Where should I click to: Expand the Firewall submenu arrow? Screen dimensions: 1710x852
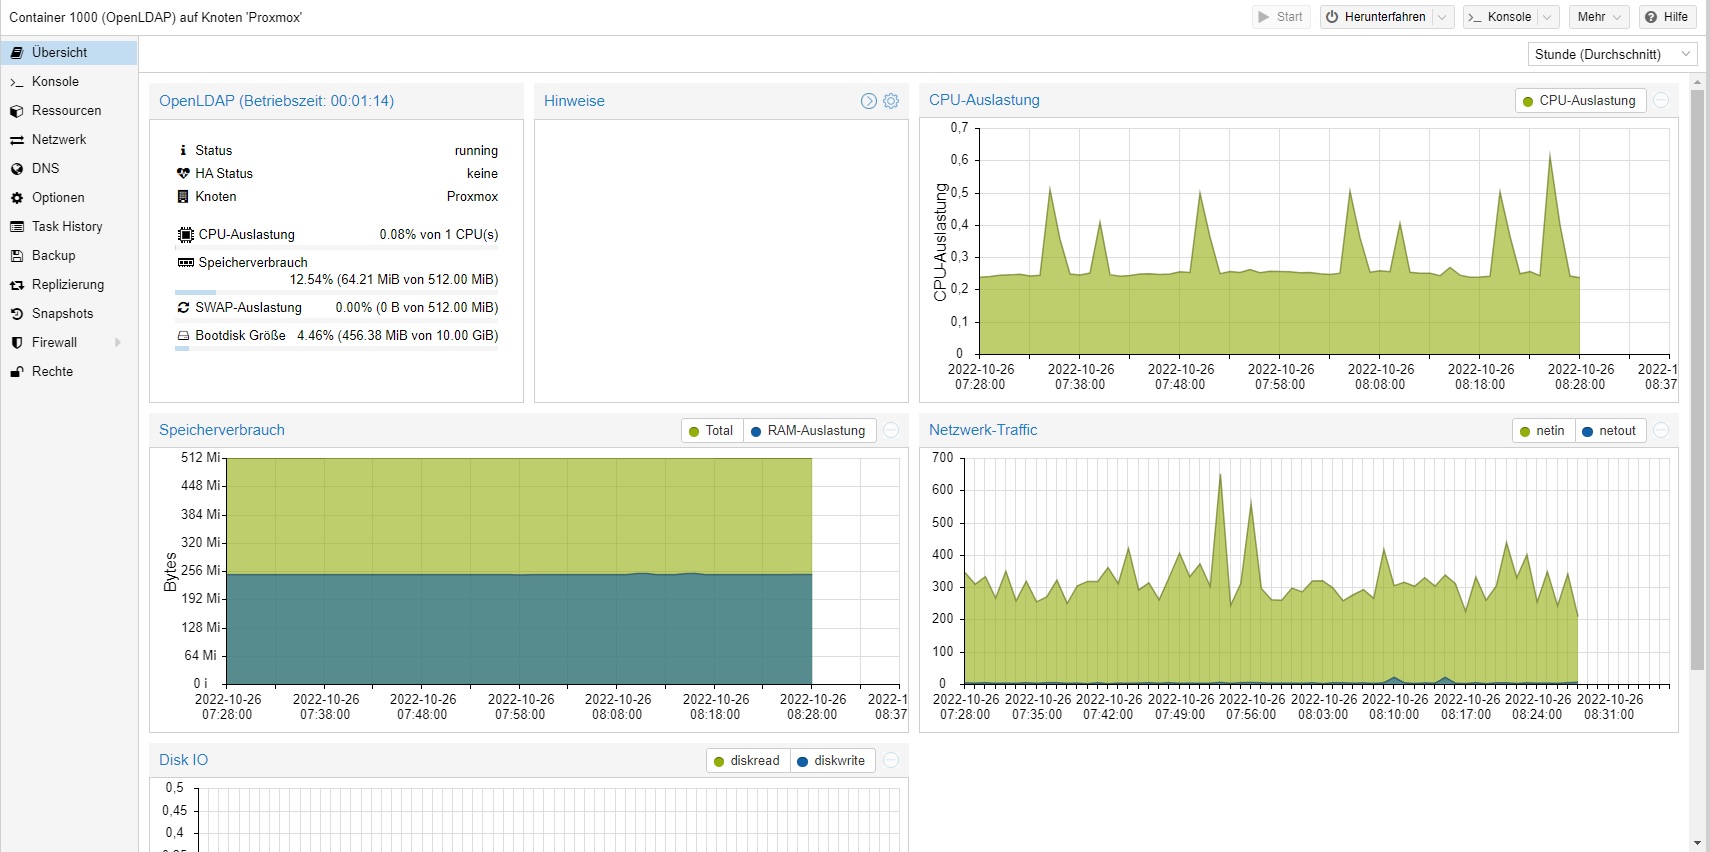pyautogui.click(x=118, y=342)
